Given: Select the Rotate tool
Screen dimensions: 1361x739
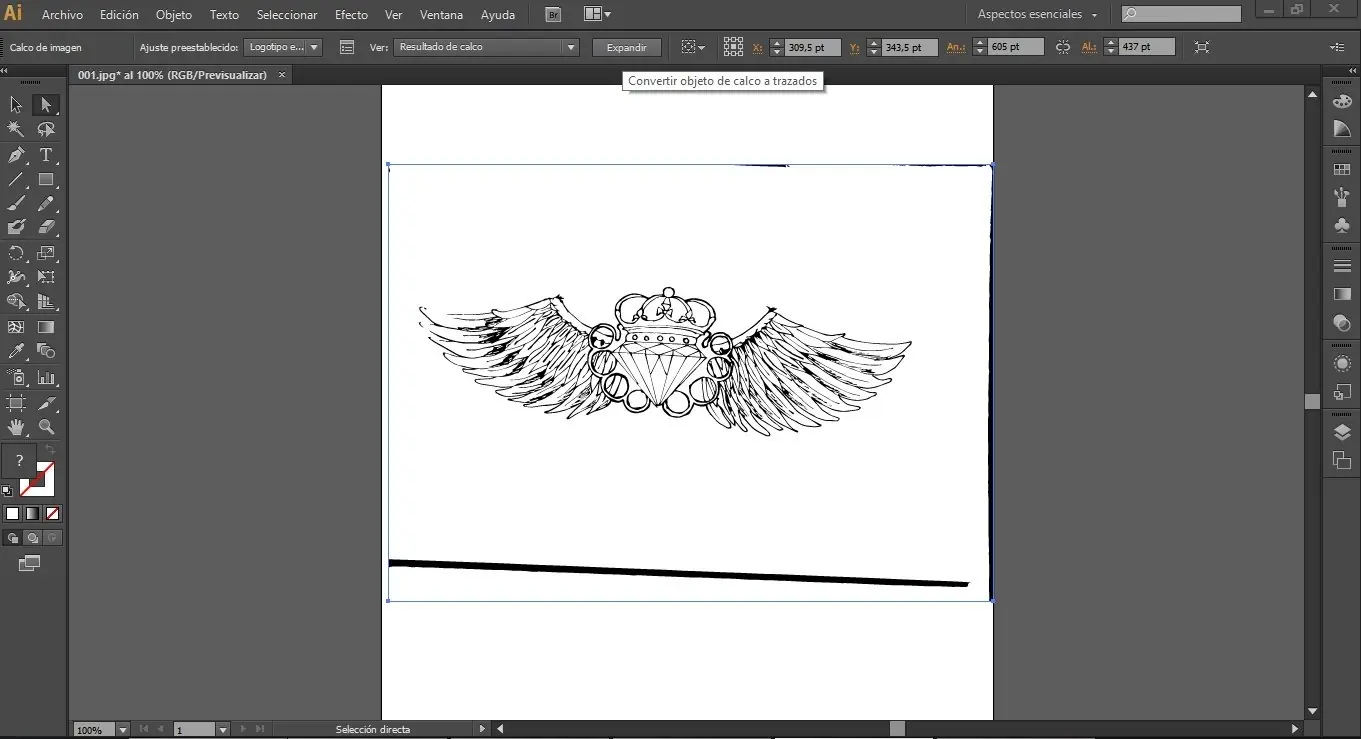Looking at the screenshot, I should pyautogui.click(x=16, y=253).
